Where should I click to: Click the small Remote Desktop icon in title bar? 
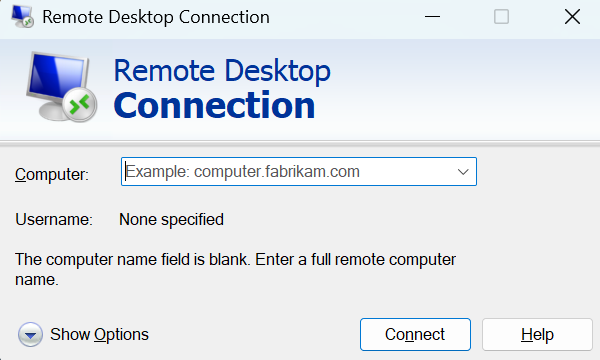(x=22, y=17)
